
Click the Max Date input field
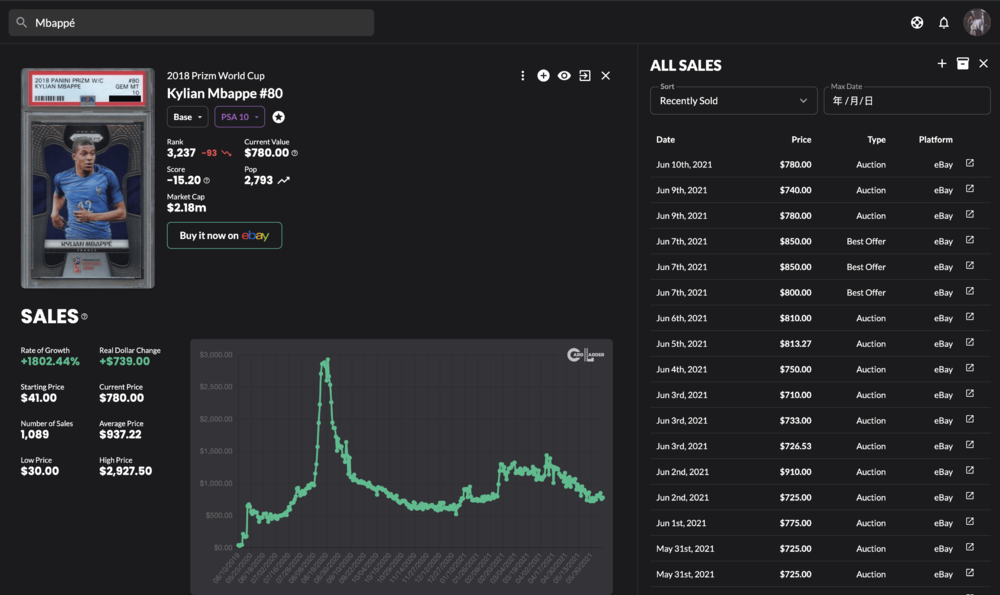tap(907, 101)
